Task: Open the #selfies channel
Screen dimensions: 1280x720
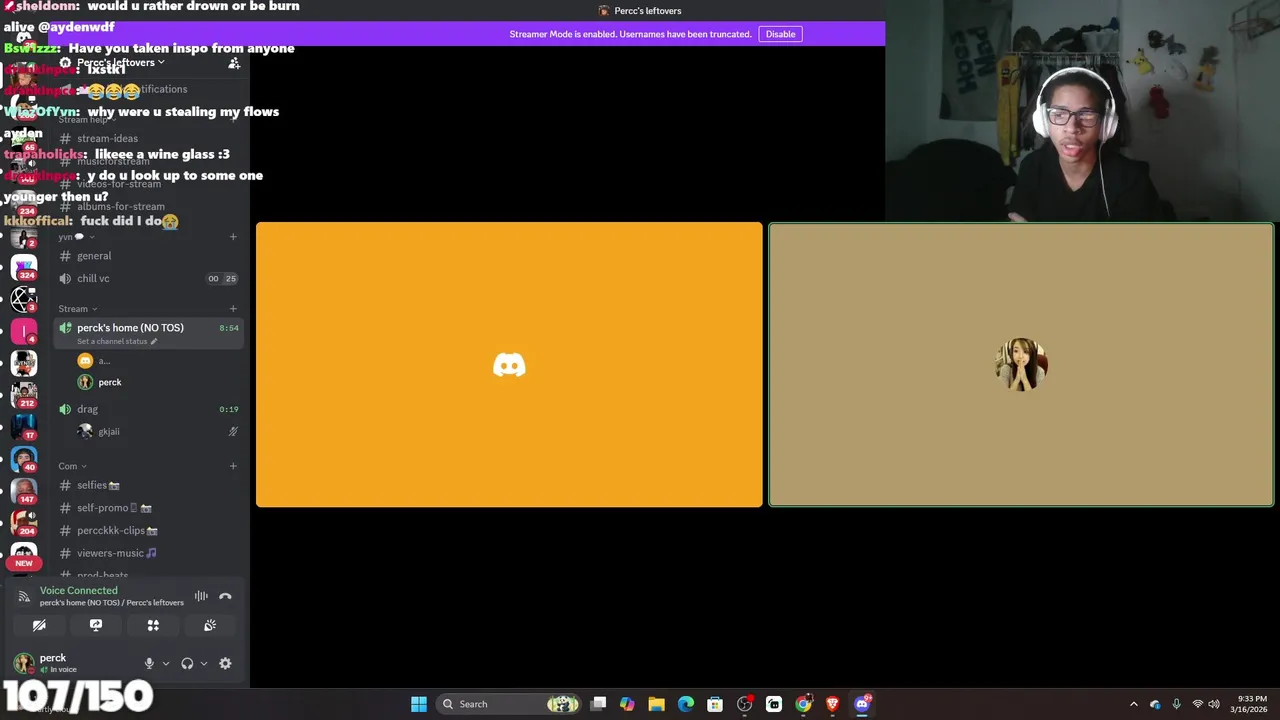Action: [x=149, y=485]
